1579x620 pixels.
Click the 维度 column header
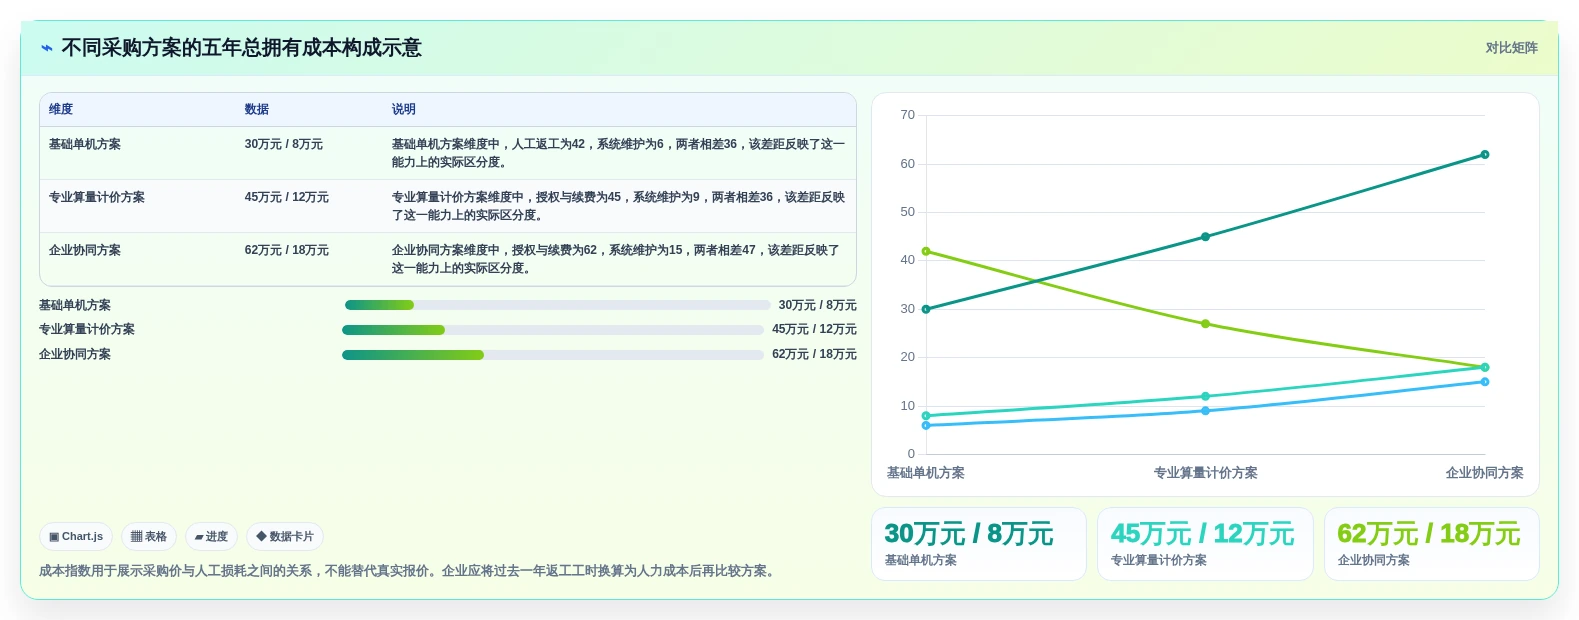tap(61, 109)
